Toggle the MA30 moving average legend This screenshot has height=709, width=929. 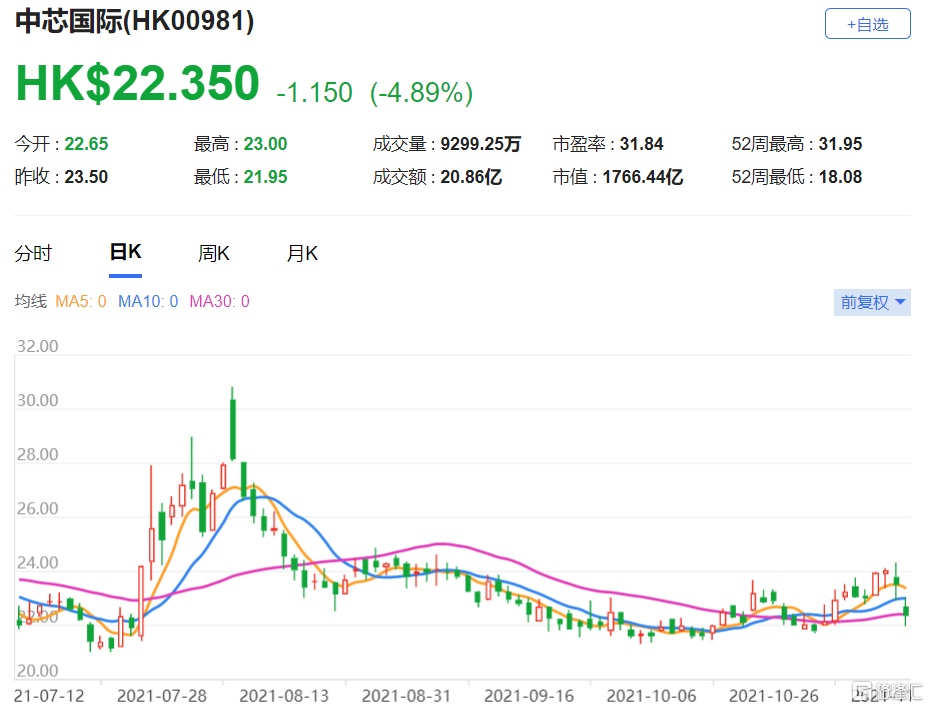(x=219, y=301)
